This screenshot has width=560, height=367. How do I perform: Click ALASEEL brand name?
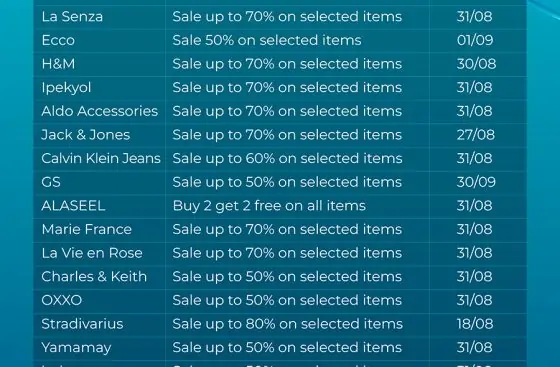(x=73, y=206)
